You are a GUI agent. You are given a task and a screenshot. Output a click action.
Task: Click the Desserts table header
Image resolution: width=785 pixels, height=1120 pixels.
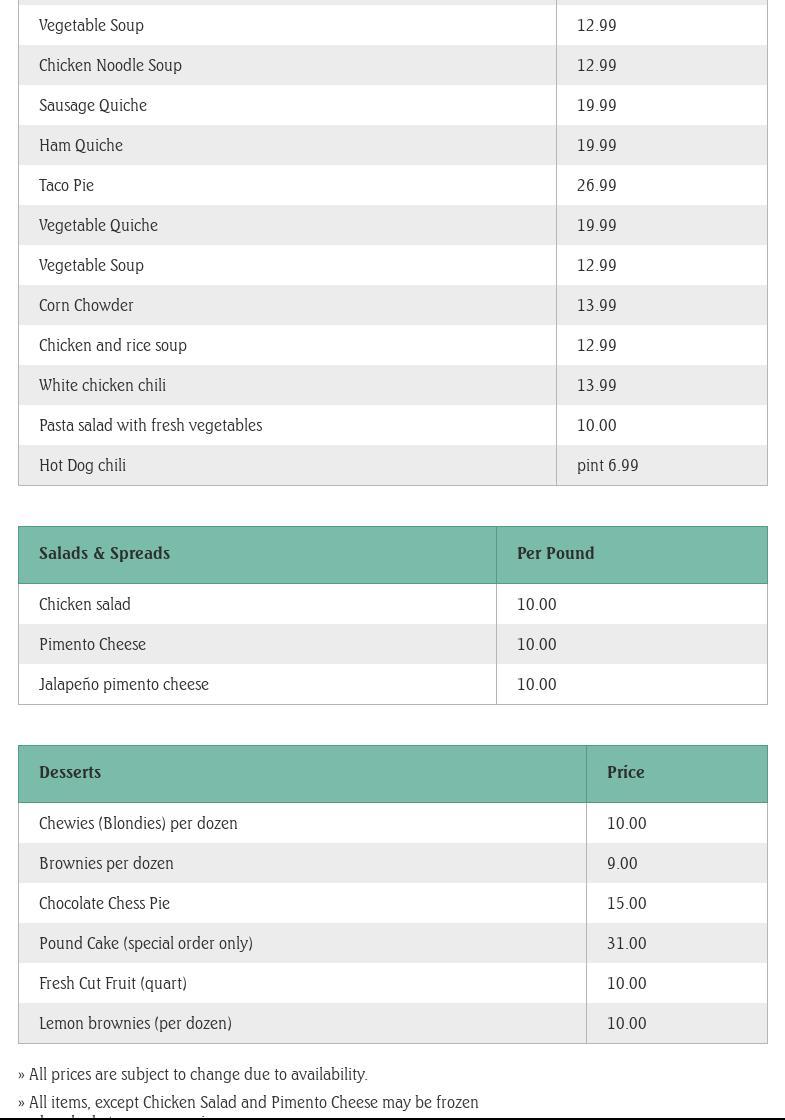tap(70, 773)
